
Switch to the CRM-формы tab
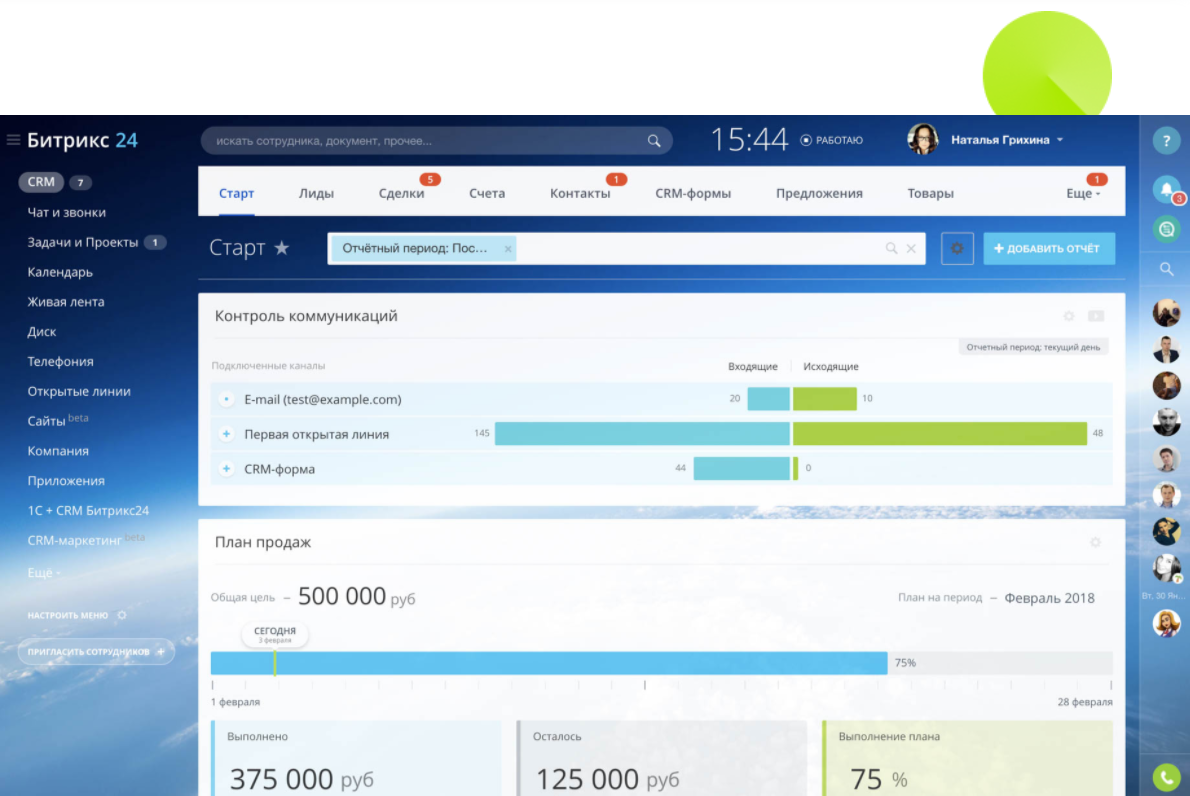[693, 193]
